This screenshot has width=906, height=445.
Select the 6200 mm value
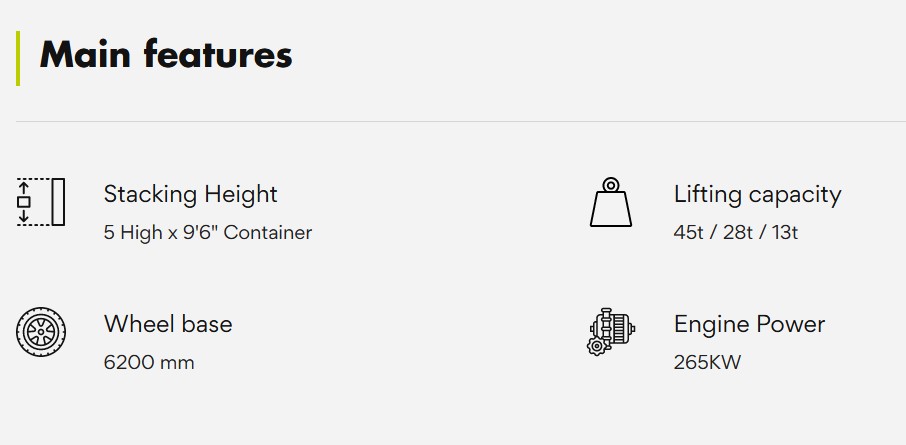pyautogui.click(x=149, y=362)
